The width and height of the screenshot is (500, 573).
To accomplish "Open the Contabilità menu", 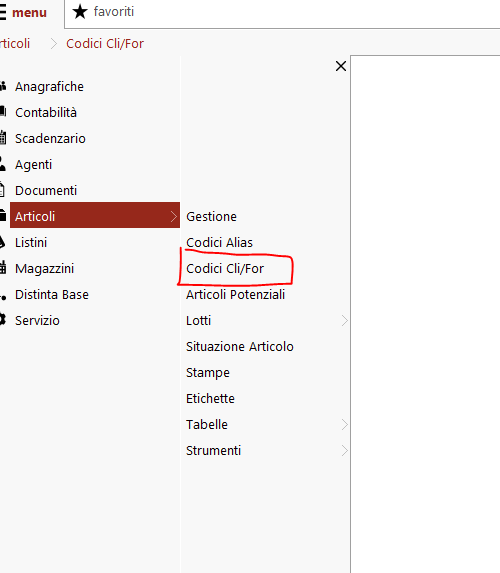I will click(46, 113).
